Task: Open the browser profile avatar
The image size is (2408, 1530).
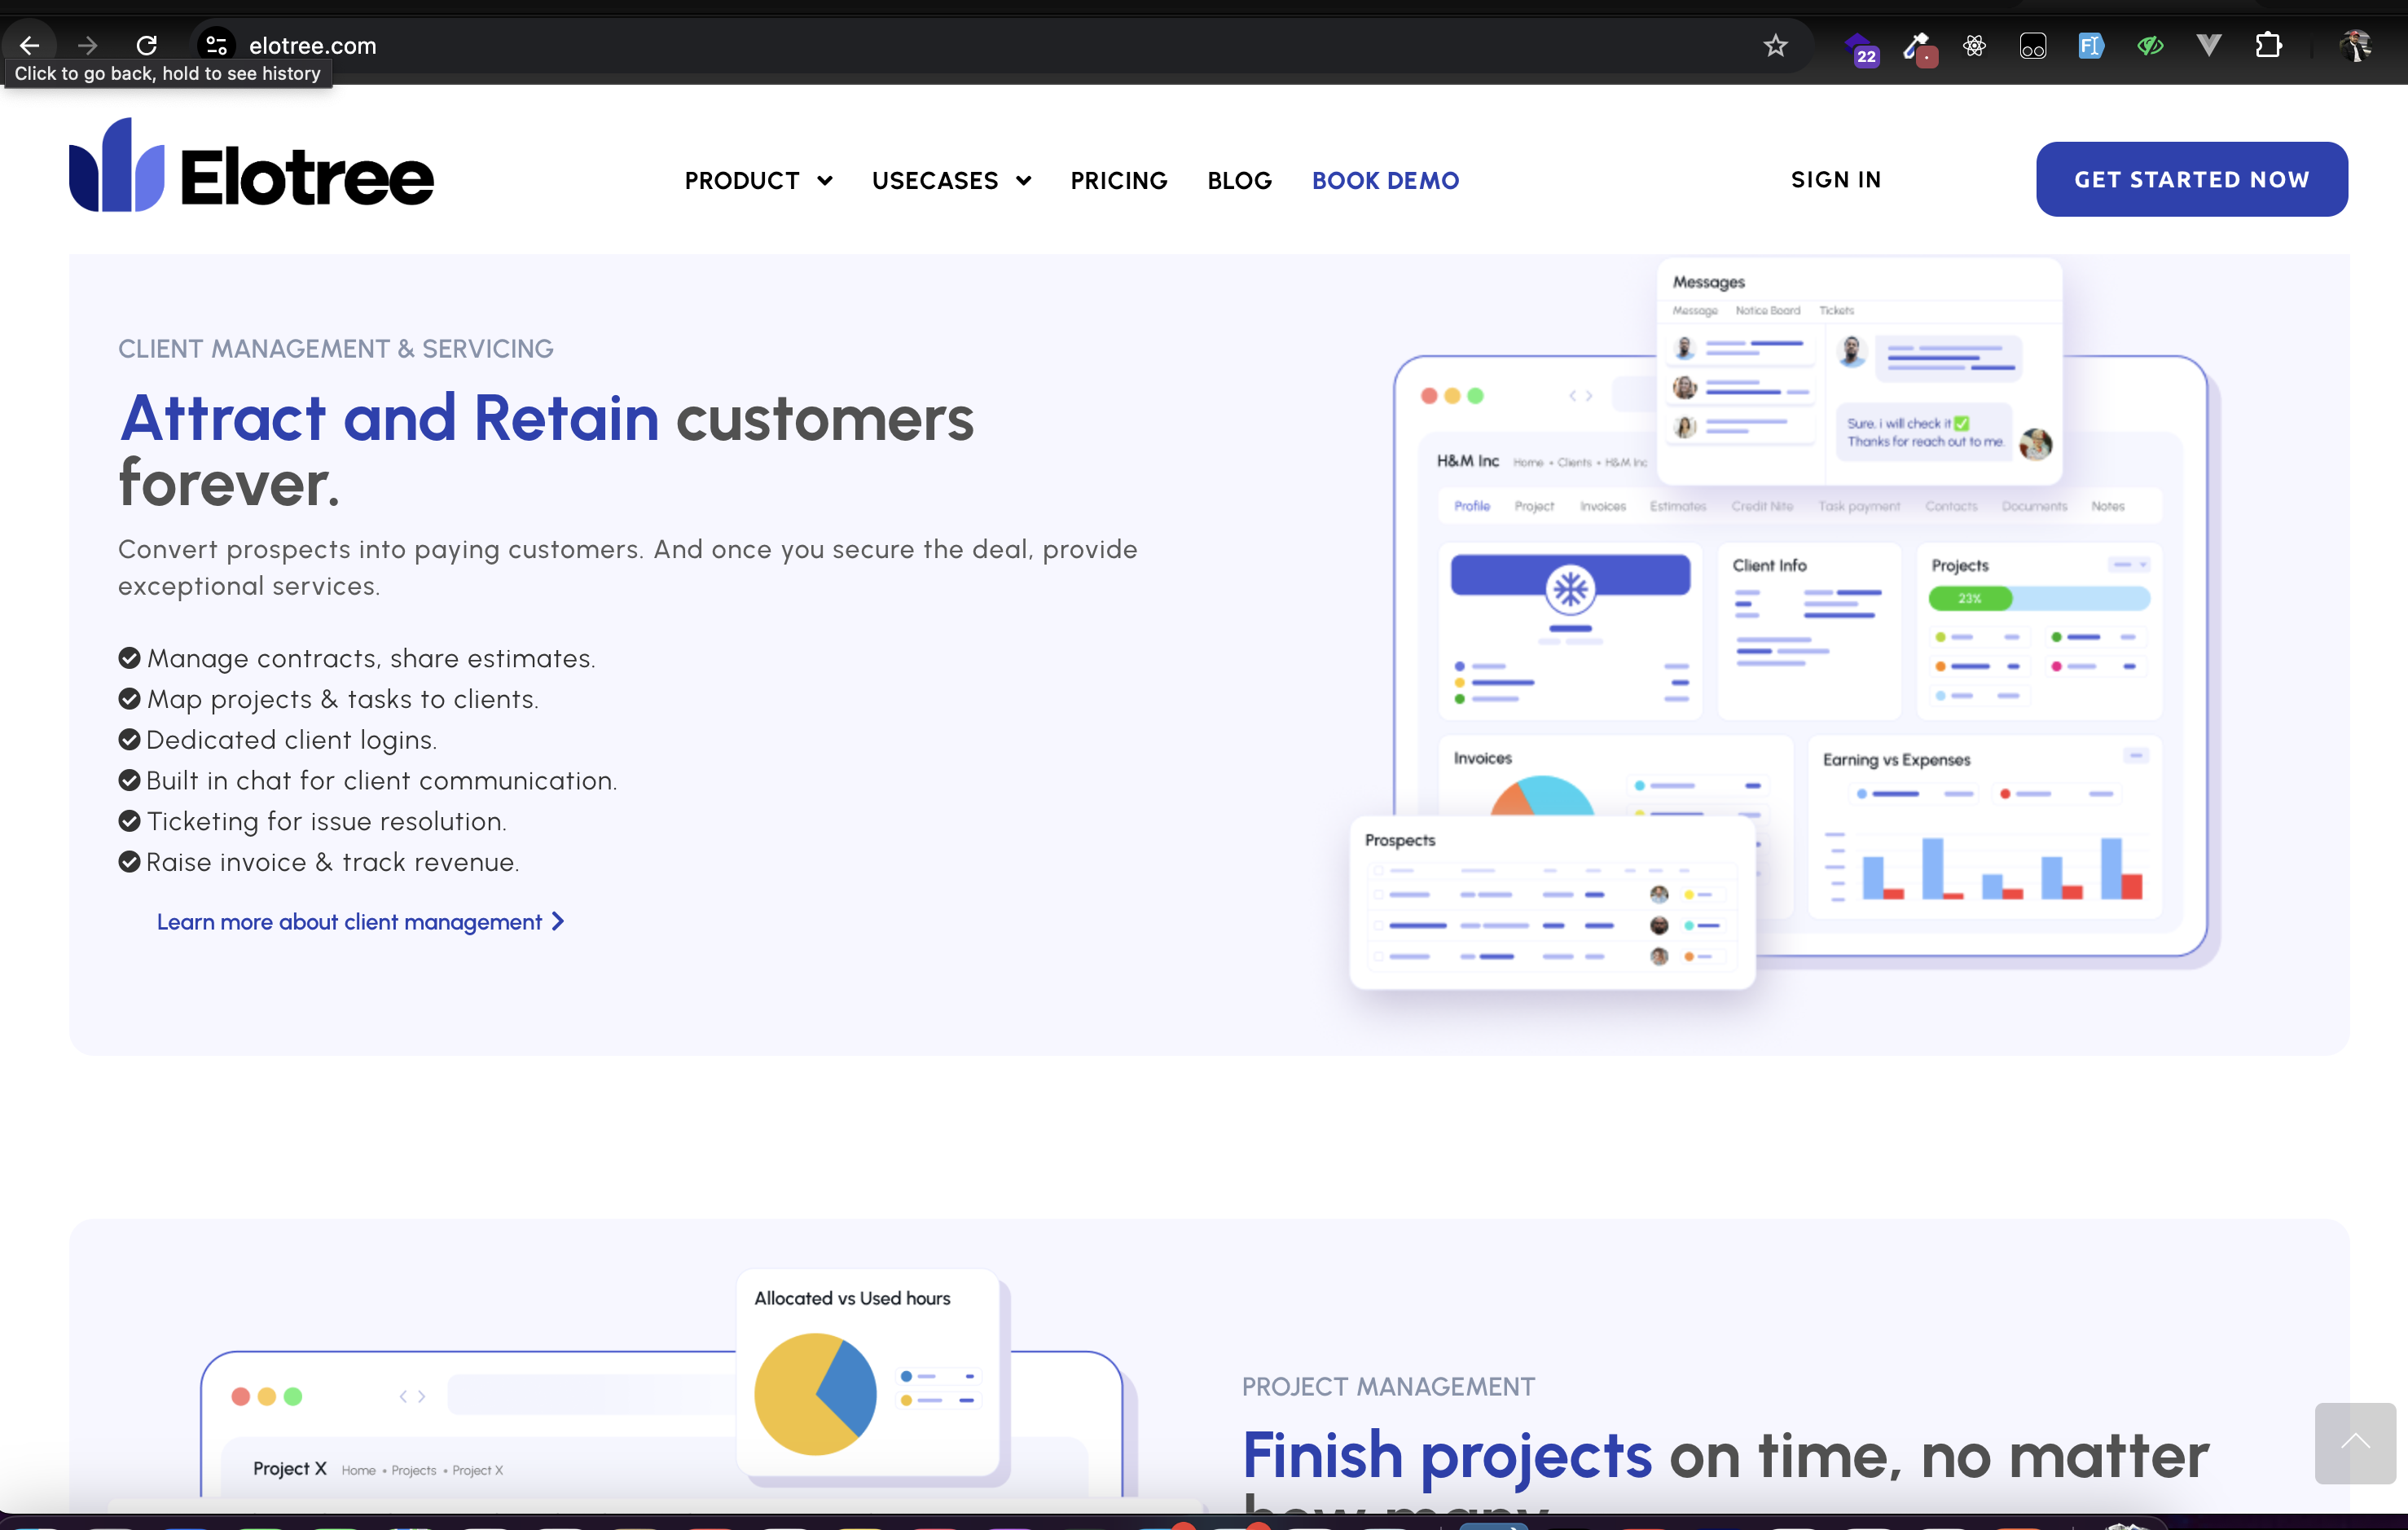Action: pyautogui.click(x=2356, y=45)
